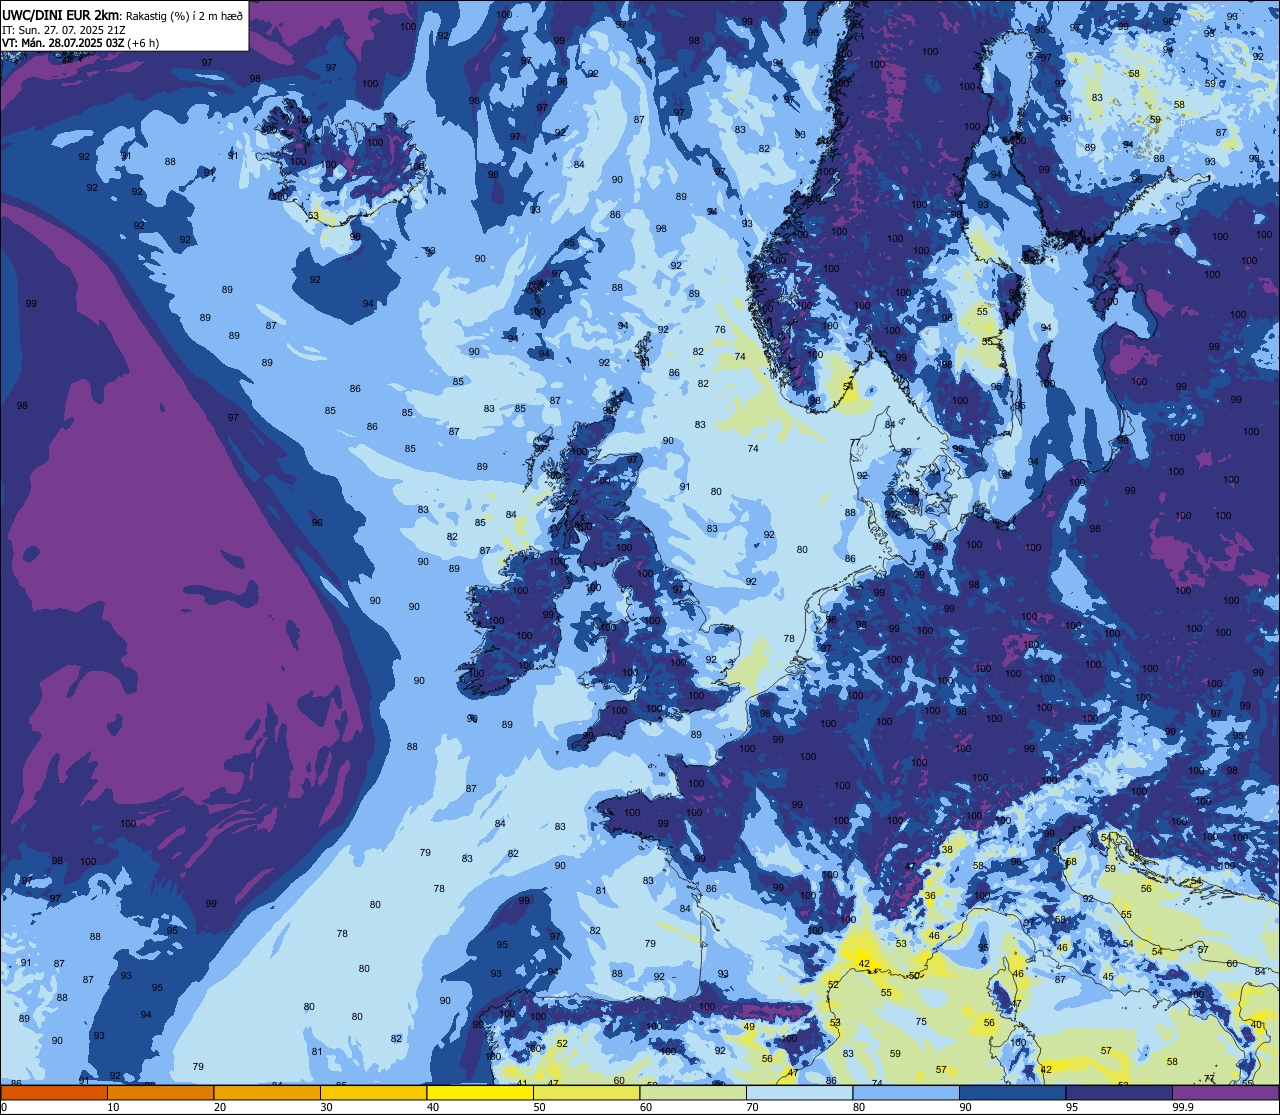This screenshot has height=1115, width=1280.
Task: Click the humidity value '45' on the map
Action: [1108, 976]
